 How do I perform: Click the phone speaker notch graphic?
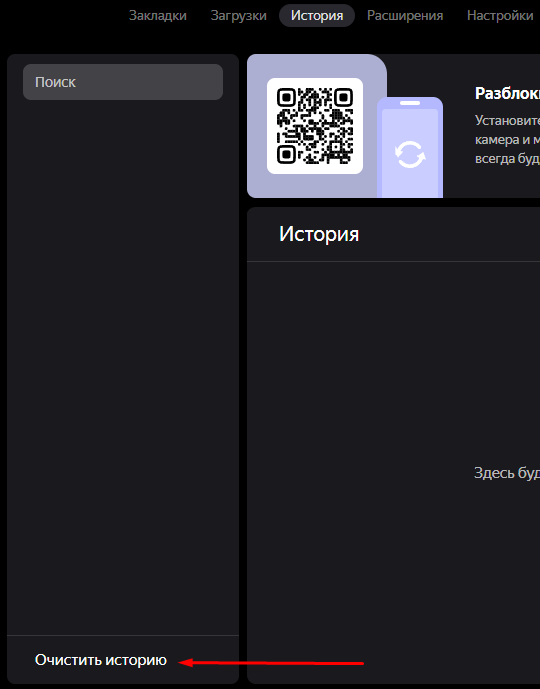410,103
